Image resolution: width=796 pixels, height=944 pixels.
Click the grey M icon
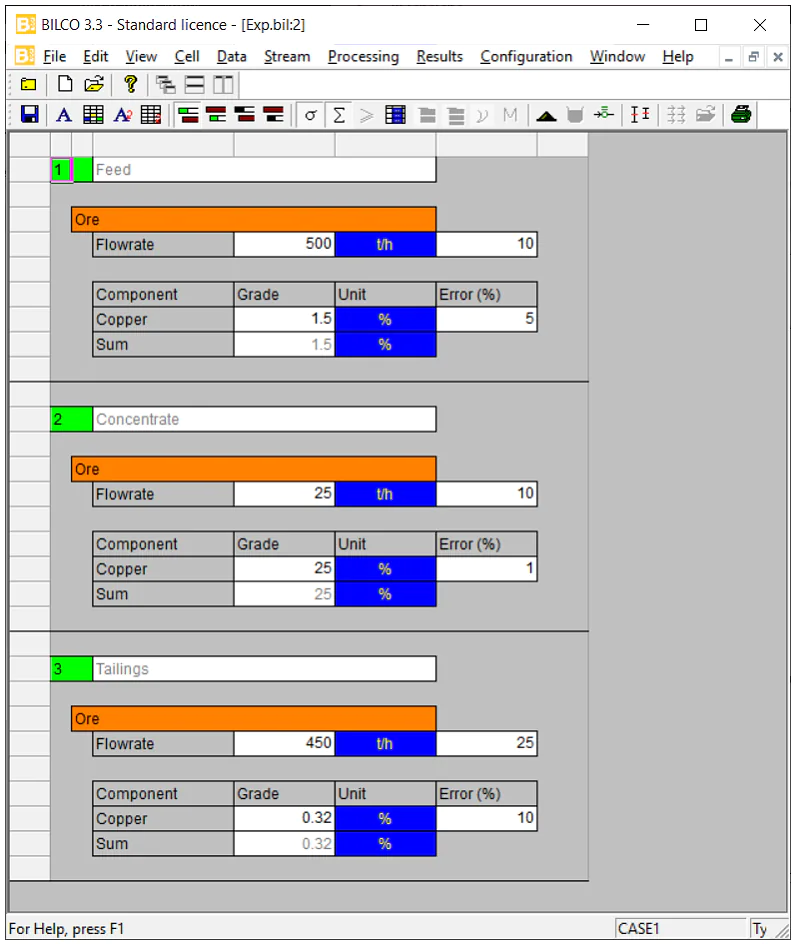tap(510, 114)
